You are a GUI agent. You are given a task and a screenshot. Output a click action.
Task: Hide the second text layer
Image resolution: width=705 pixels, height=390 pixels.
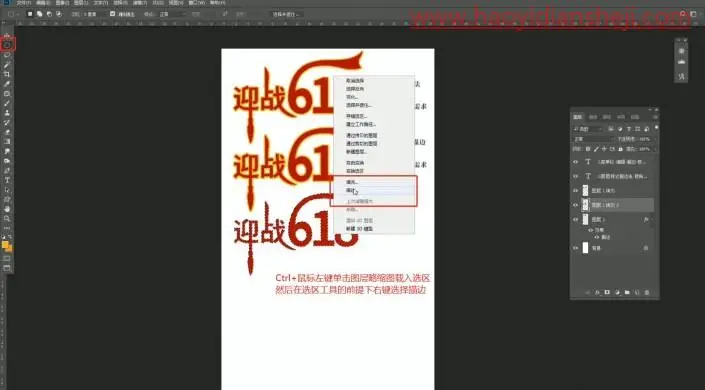576,176
